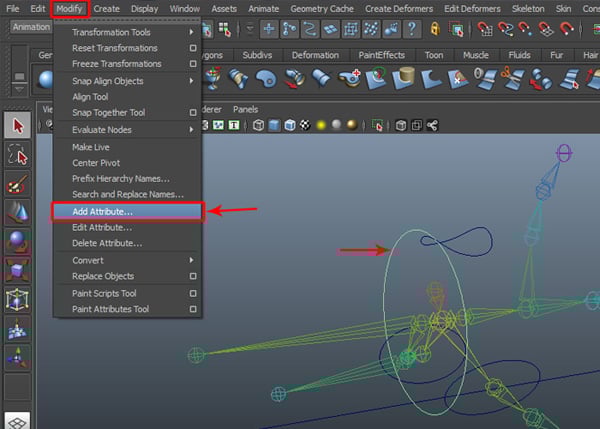The width and height of the screenshot is (600, 429).
Task: Select the Scale tool cube icon
Action: pos(18,271)
